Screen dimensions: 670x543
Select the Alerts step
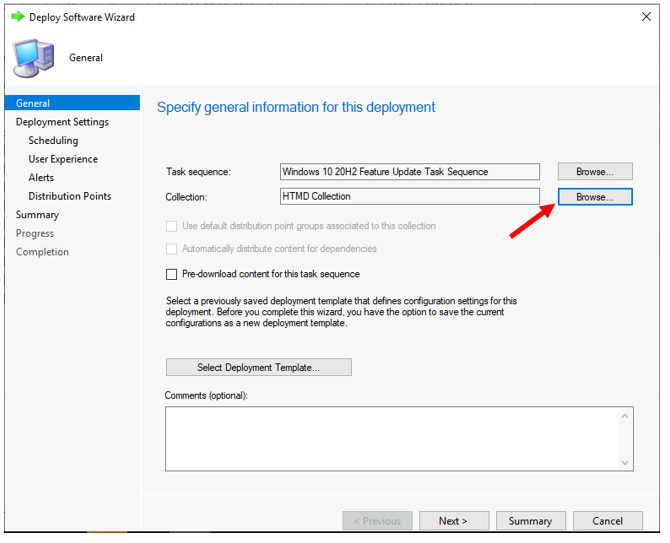pos(41,177)
